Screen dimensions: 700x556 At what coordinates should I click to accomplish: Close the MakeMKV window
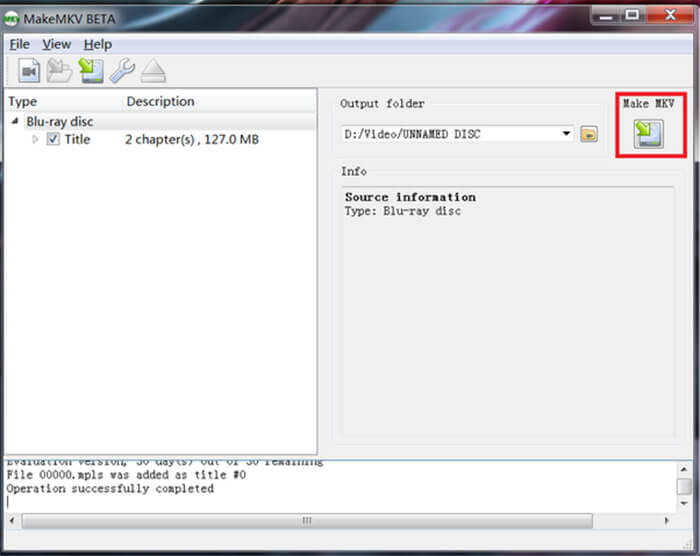pos(670,15)
